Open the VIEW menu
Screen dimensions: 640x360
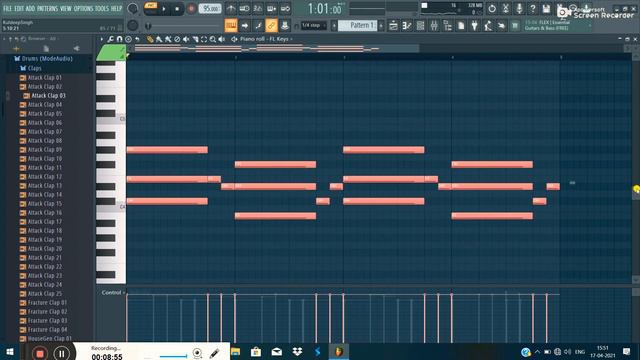(x=66, y=8)
